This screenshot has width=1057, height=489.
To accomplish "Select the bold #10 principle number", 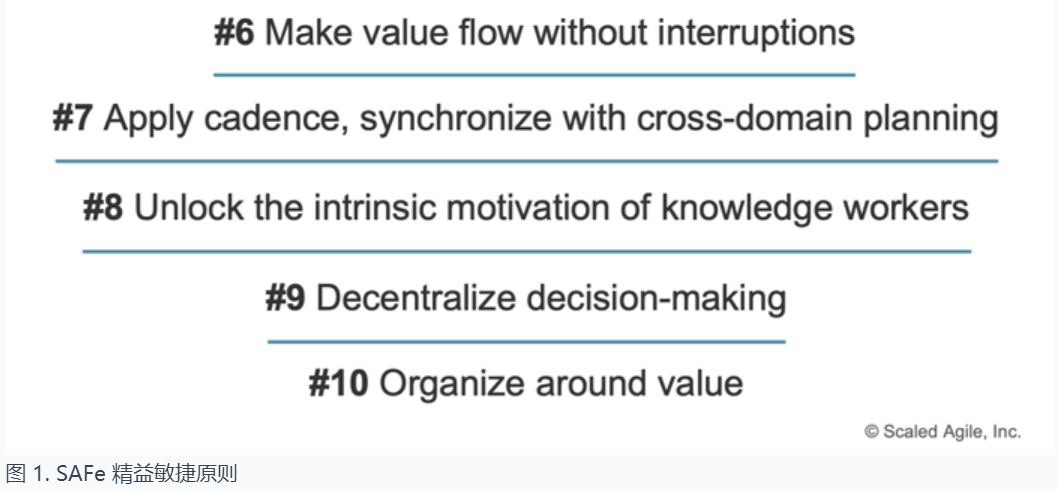I will [x=338, y=384].
